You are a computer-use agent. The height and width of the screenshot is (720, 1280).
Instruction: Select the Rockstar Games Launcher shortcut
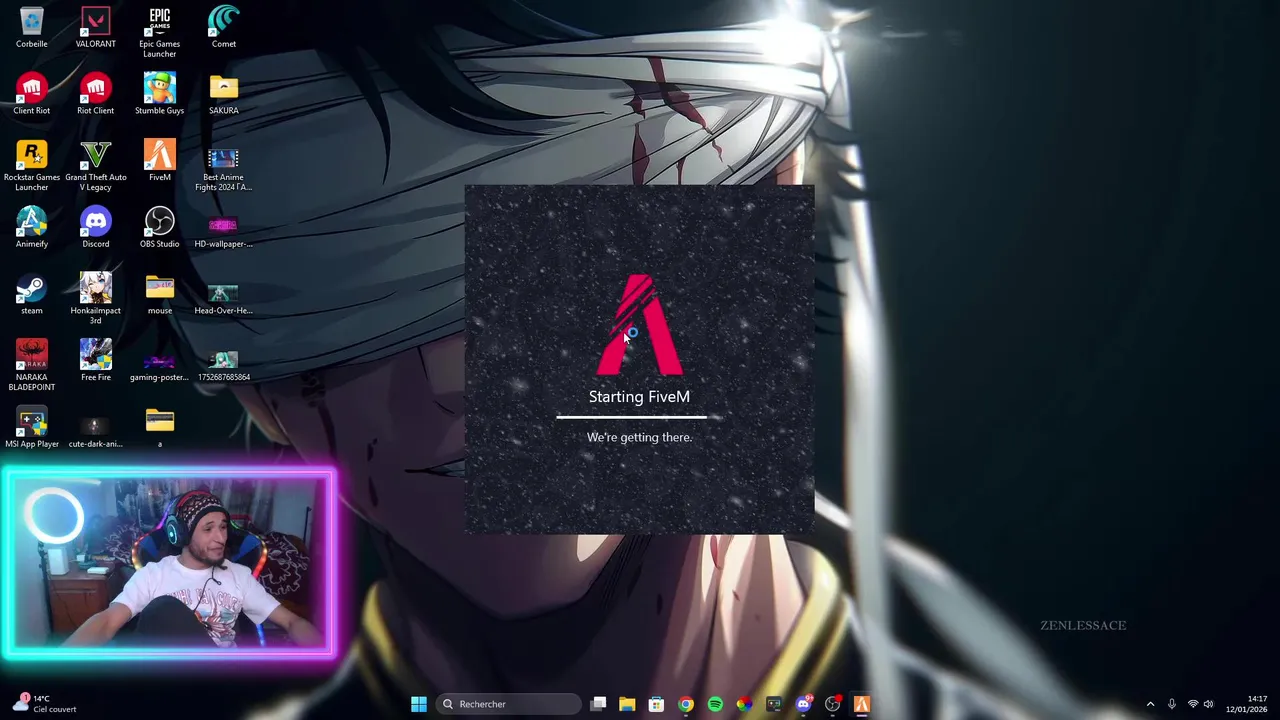pos(31,166)
